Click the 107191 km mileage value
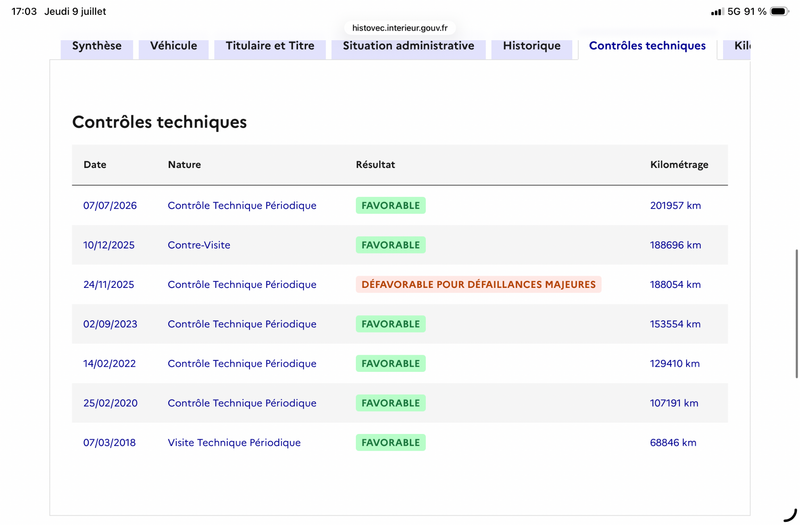The image size is (800, 525). [x=674, y=403]
